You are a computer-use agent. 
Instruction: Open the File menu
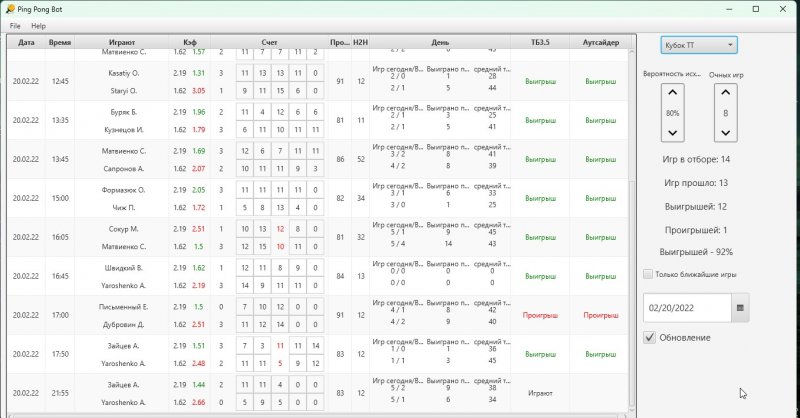(x=15, y=25)
